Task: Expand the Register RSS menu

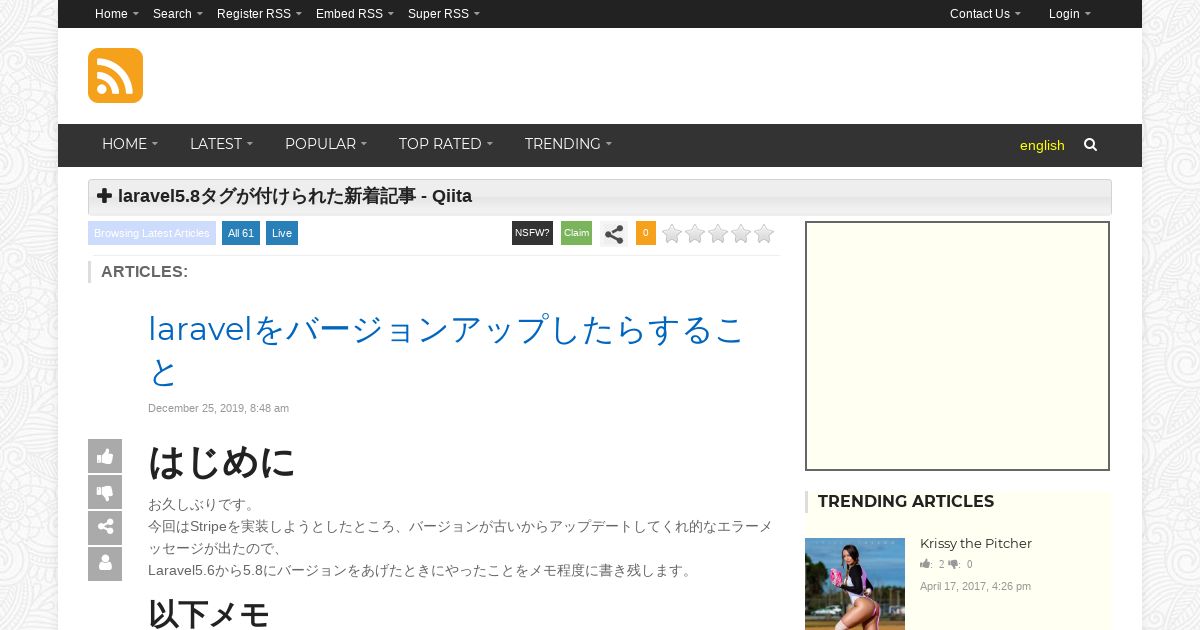Action: click(259, 14)
